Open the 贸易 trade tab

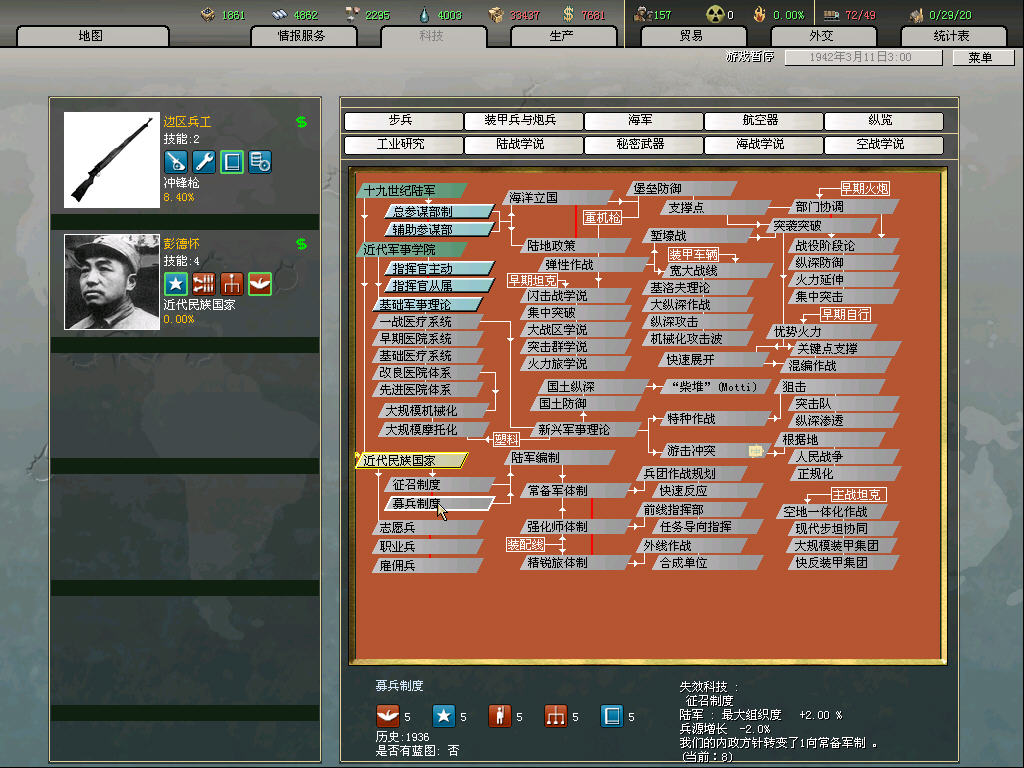click(693, 36)
